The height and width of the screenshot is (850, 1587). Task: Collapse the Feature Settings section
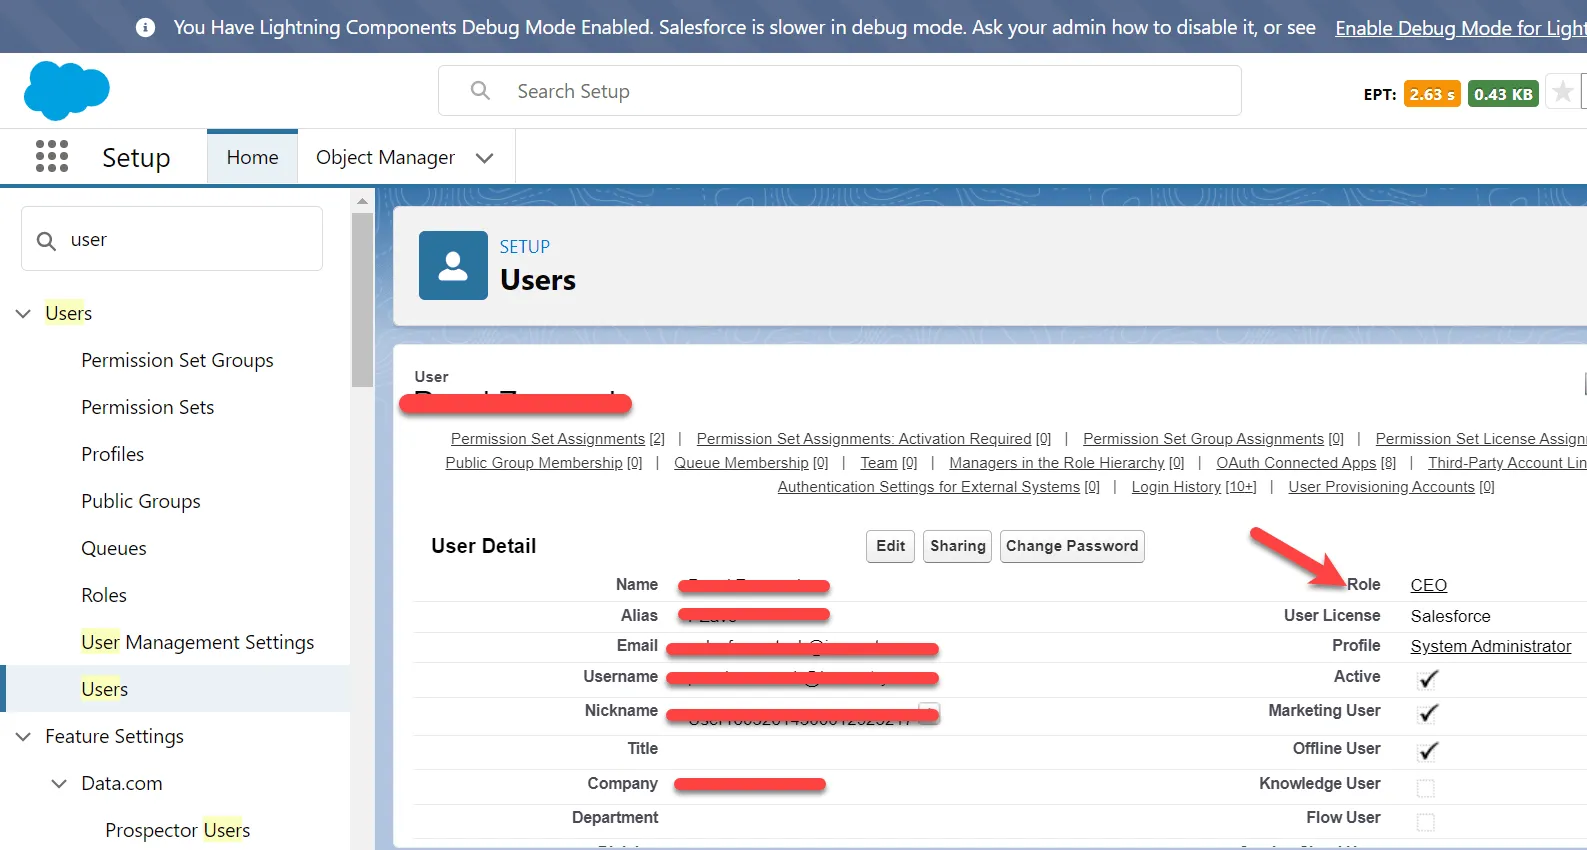24,737
